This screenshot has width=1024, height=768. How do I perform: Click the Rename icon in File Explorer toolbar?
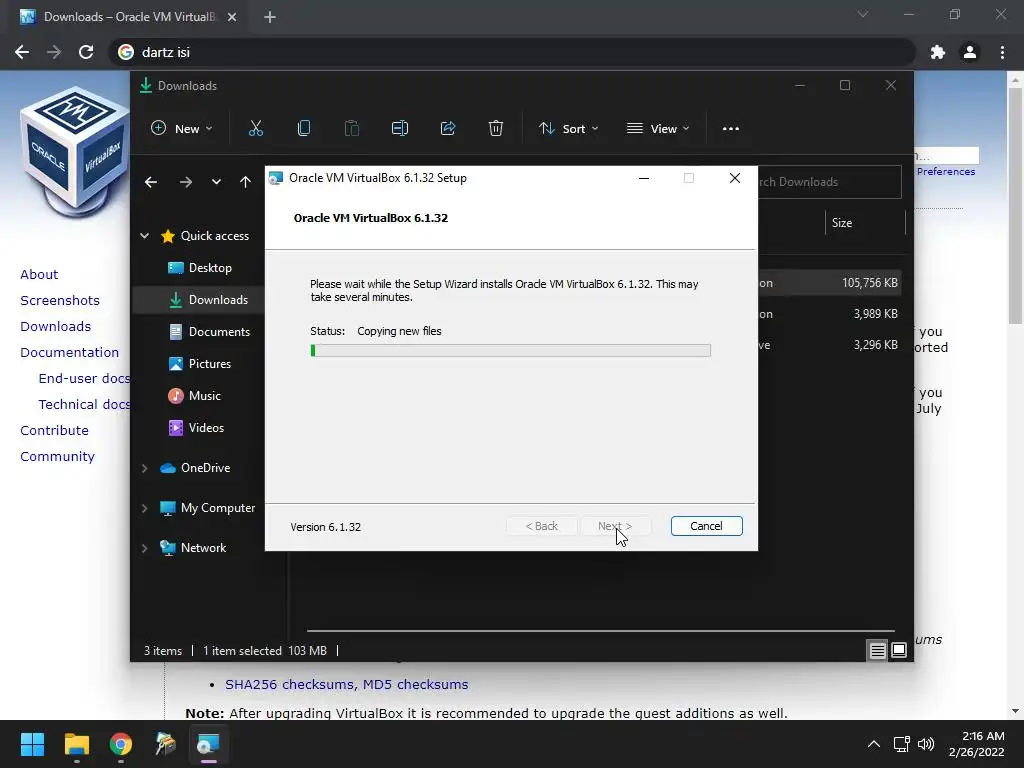click(x=400, y=129)
